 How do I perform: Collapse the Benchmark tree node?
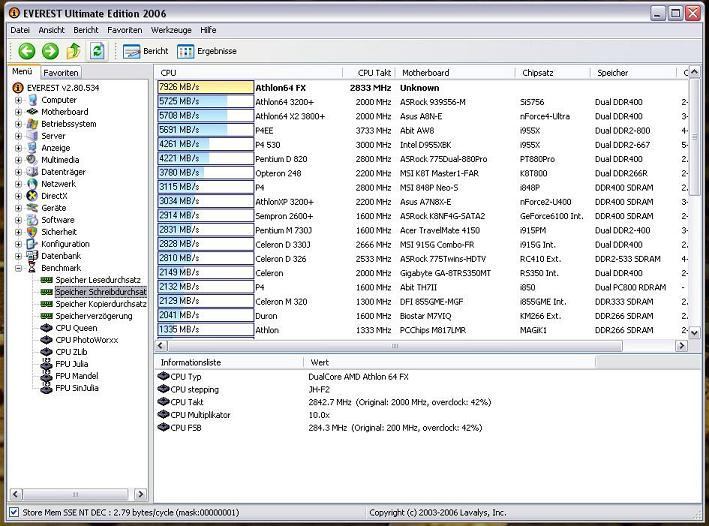pos(19,268)
